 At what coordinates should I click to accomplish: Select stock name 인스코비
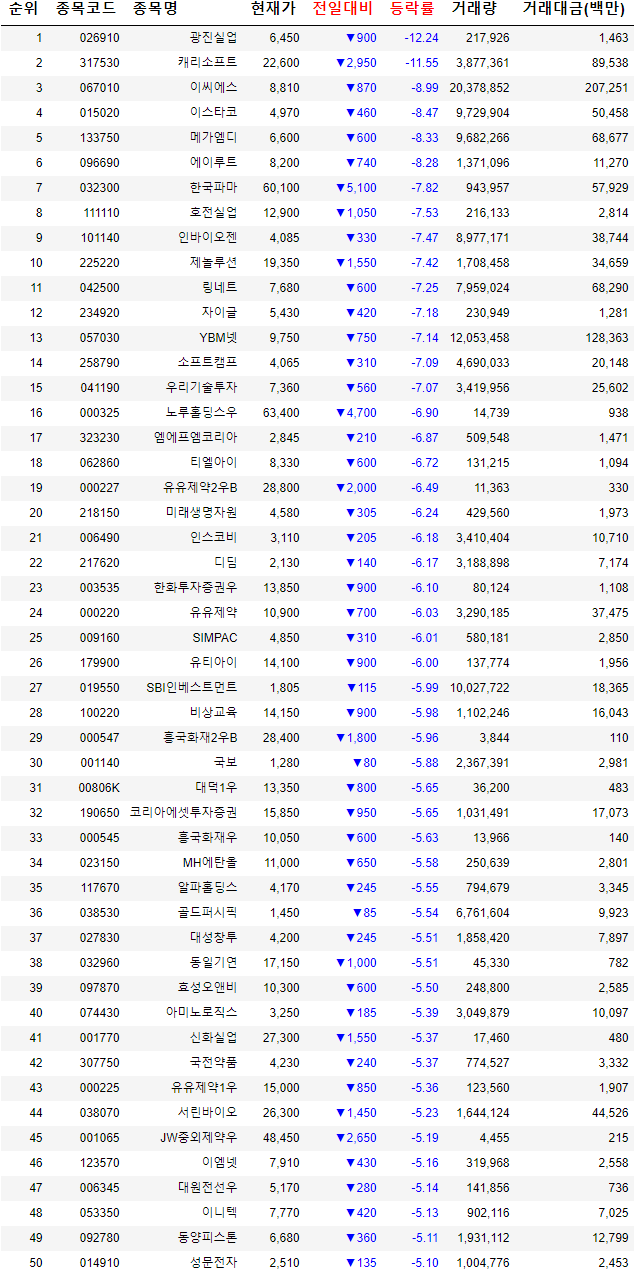click(213, 538)
